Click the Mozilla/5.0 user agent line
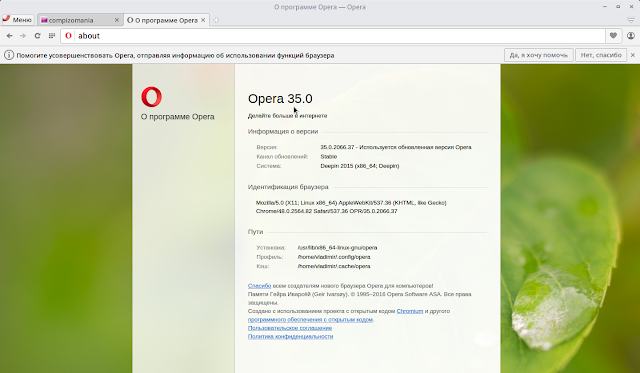Viewport: 640px width, 373px height. tap(351, 203)
